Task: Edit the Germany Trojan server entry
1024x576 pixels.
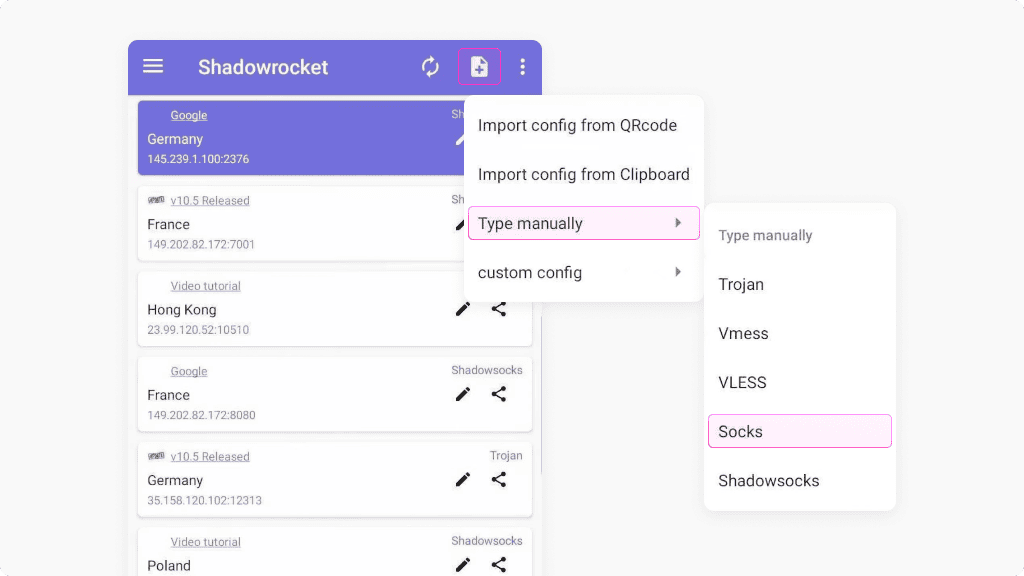Action: pos(463,480)
